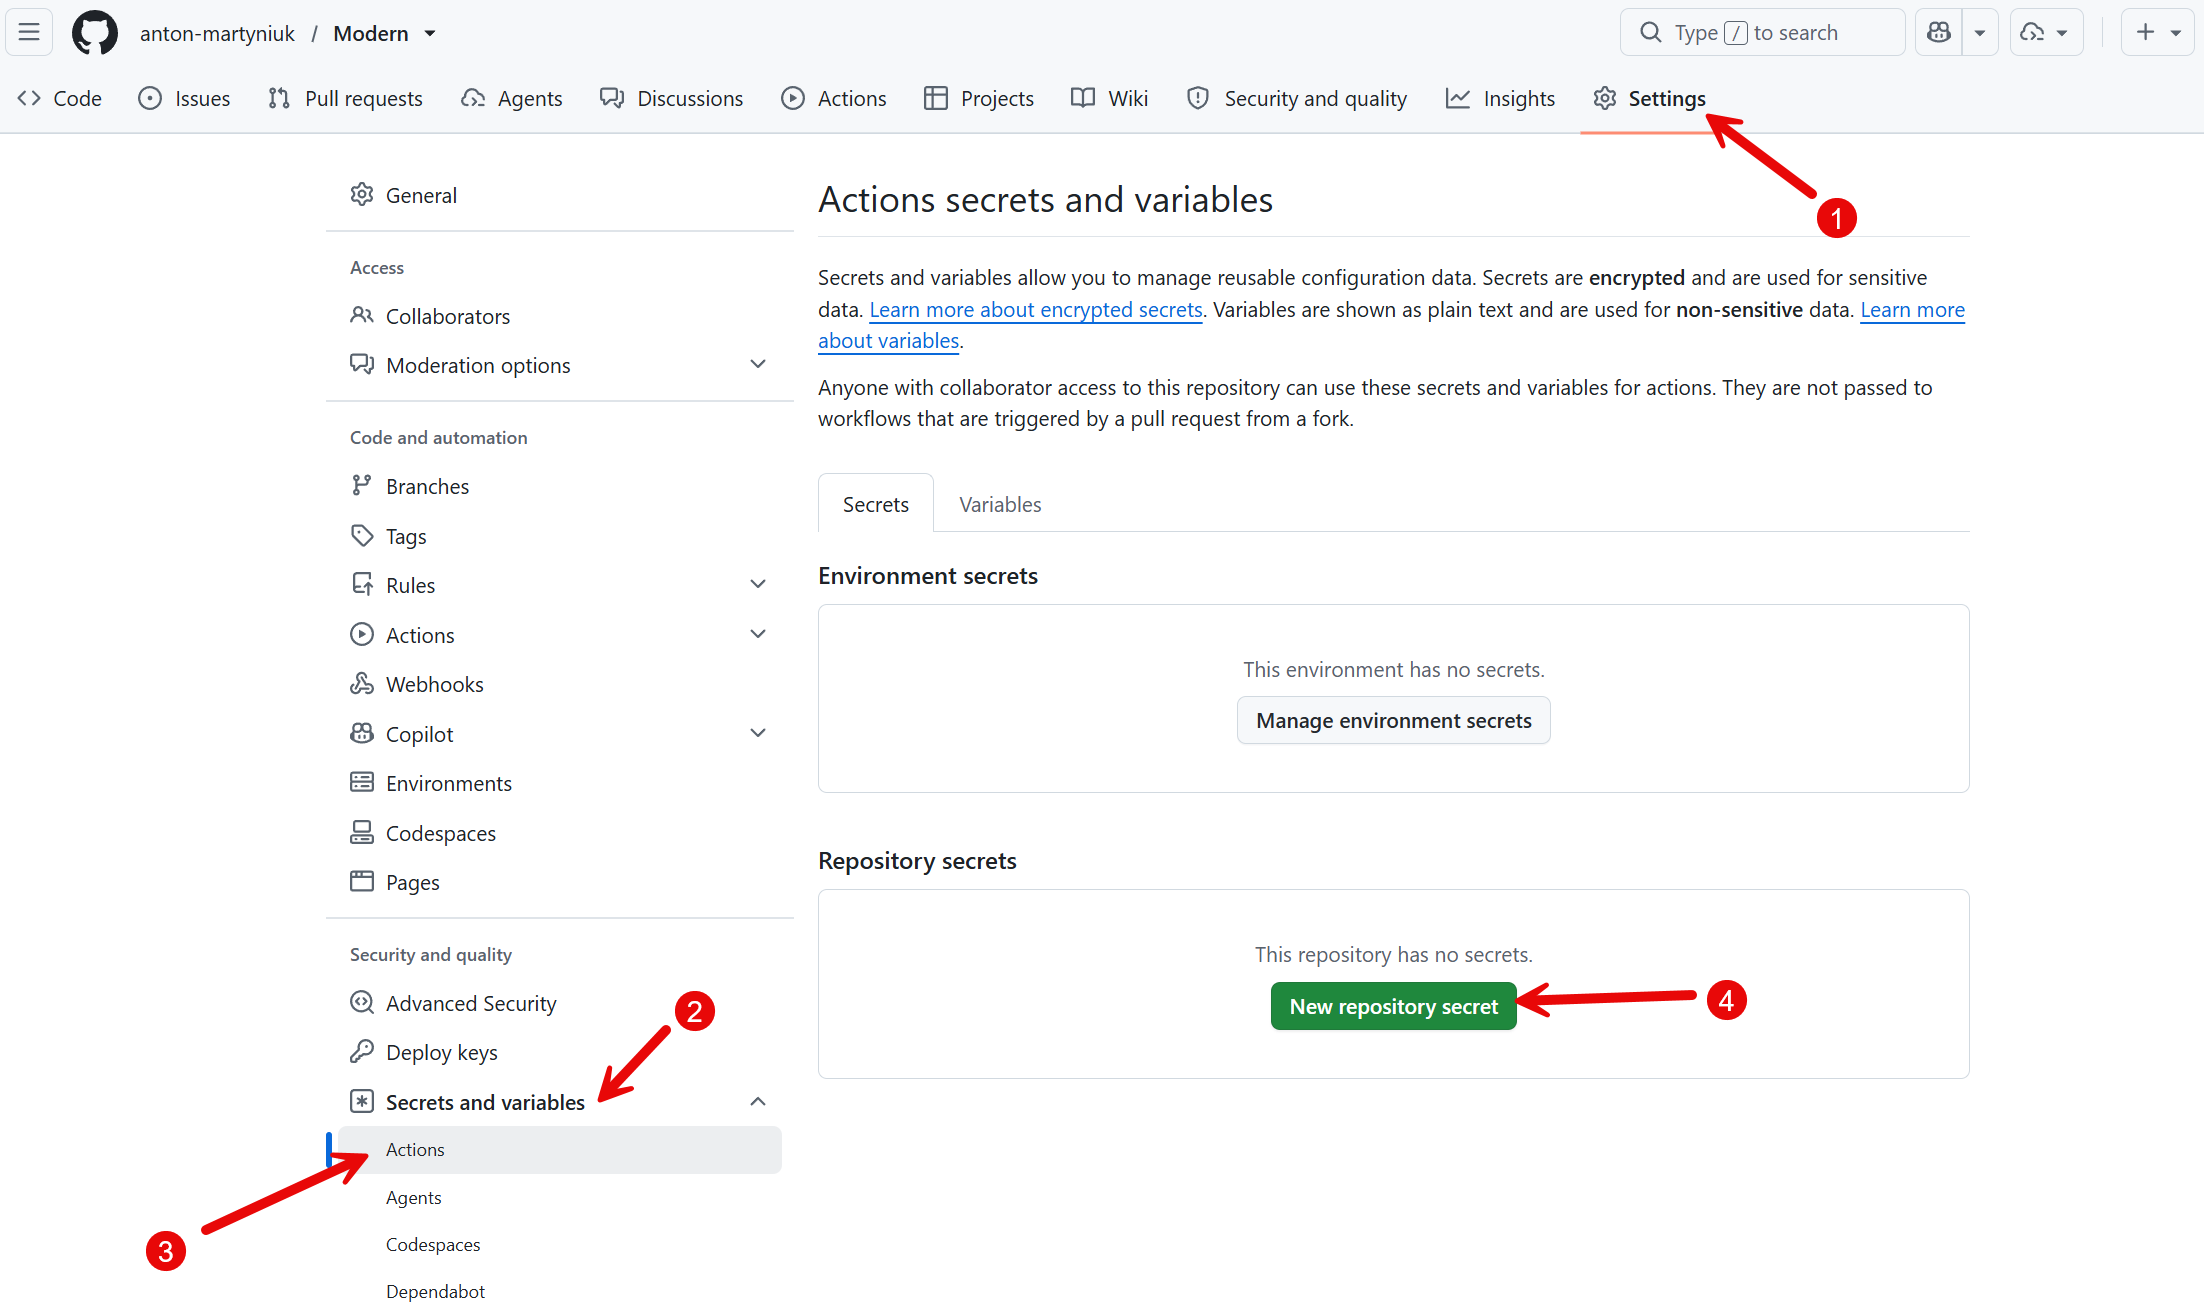Viewport: 2204px width, 1310px height.
Task: Click the Insights graph icon
Action: [x=1458, y=98]
